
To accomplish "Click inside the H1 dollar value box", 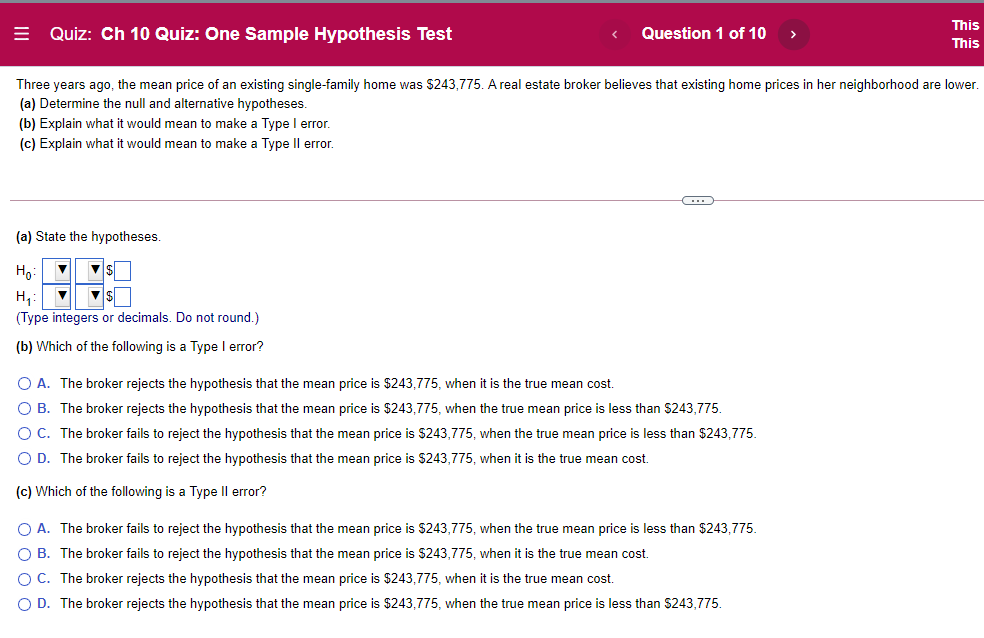I will (121, 296).
